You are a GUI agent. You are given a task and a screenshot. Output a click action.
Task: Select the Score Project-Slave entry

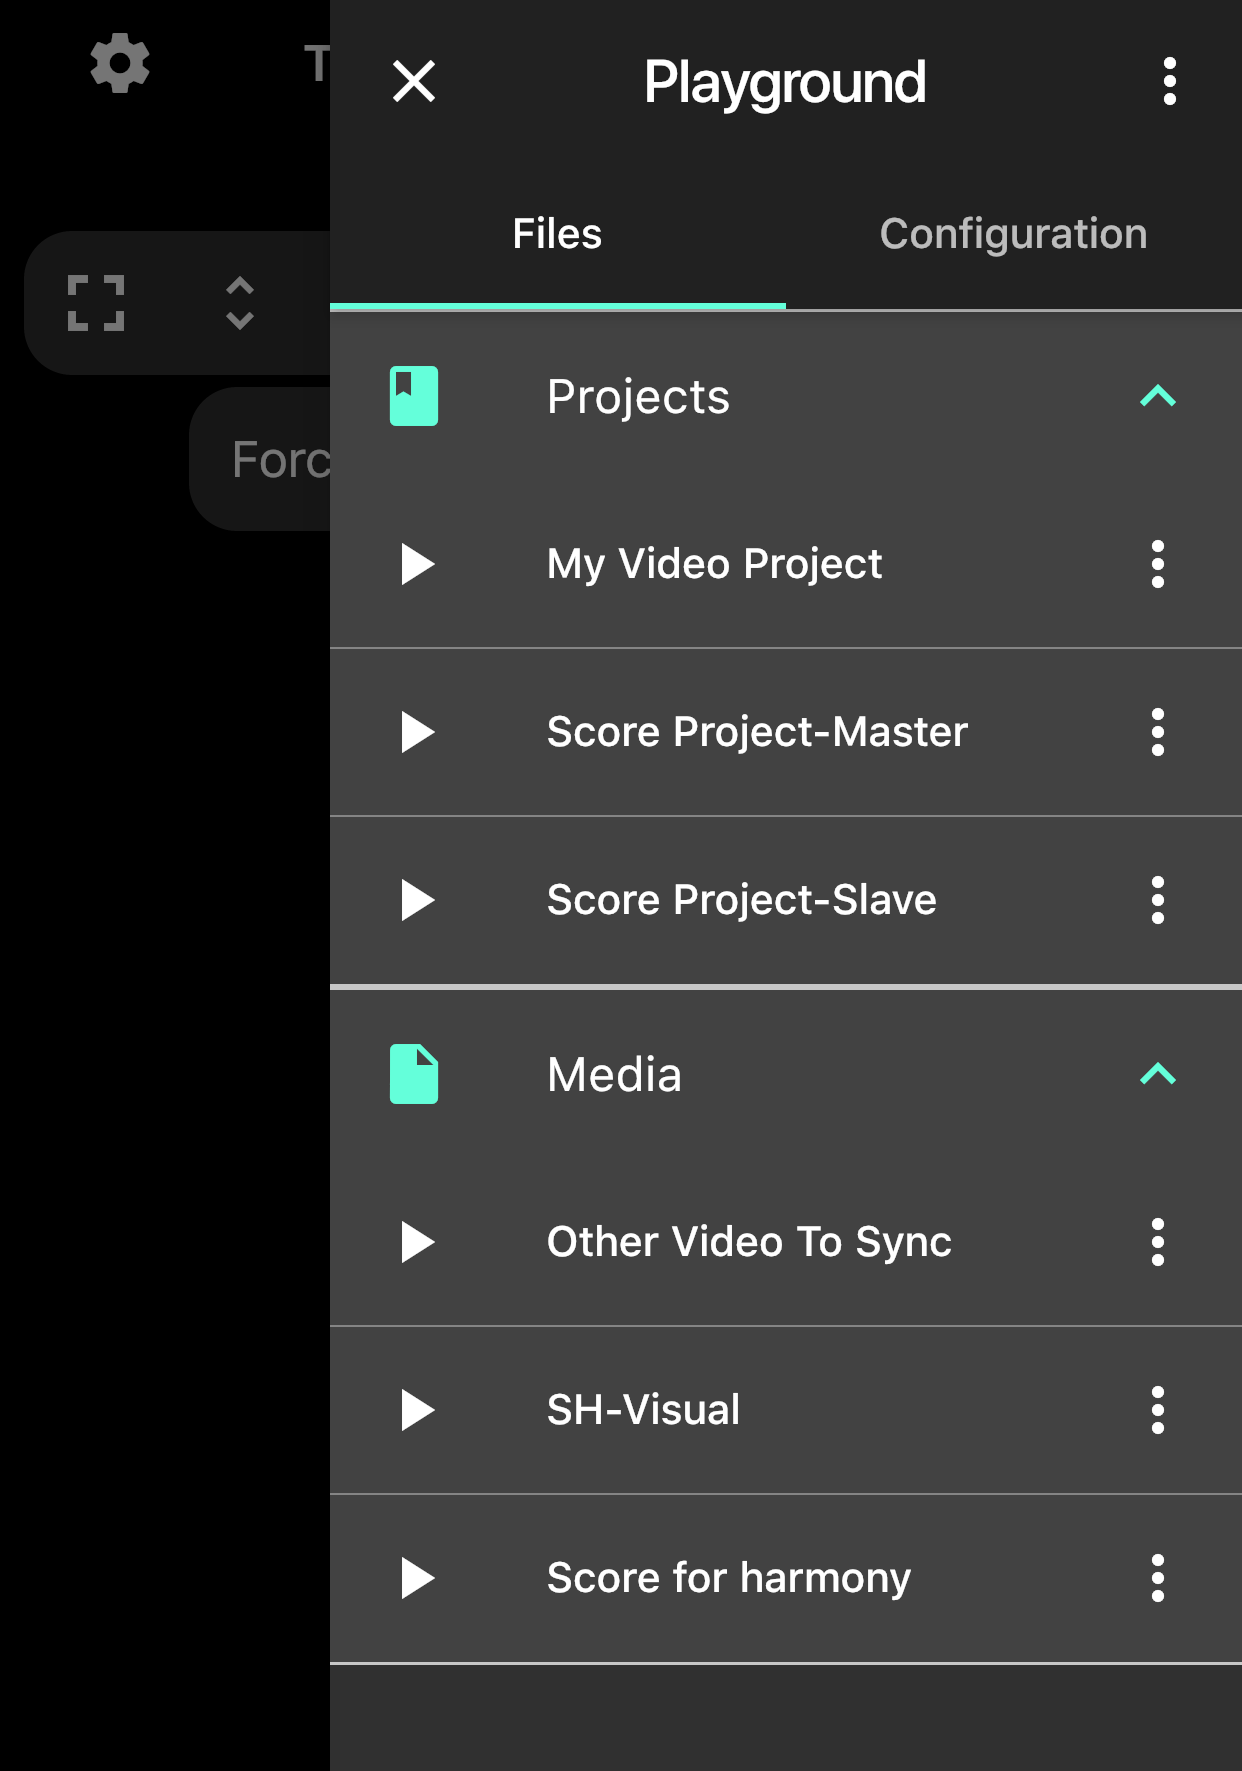point(741,900)
